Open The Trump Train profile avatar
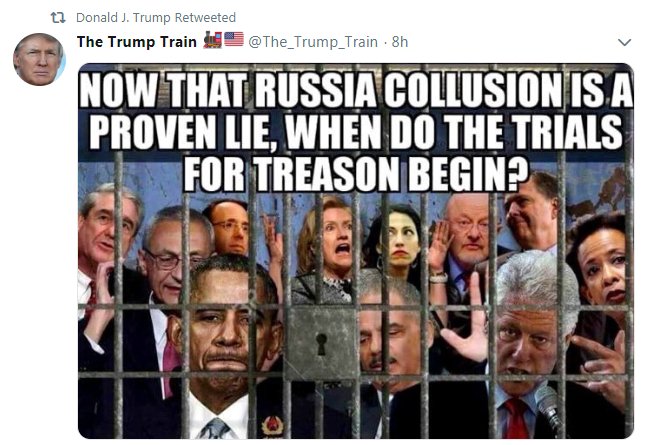Image resolution: width=646 pixels, height=445 pixels. click(x=39, y=59)
